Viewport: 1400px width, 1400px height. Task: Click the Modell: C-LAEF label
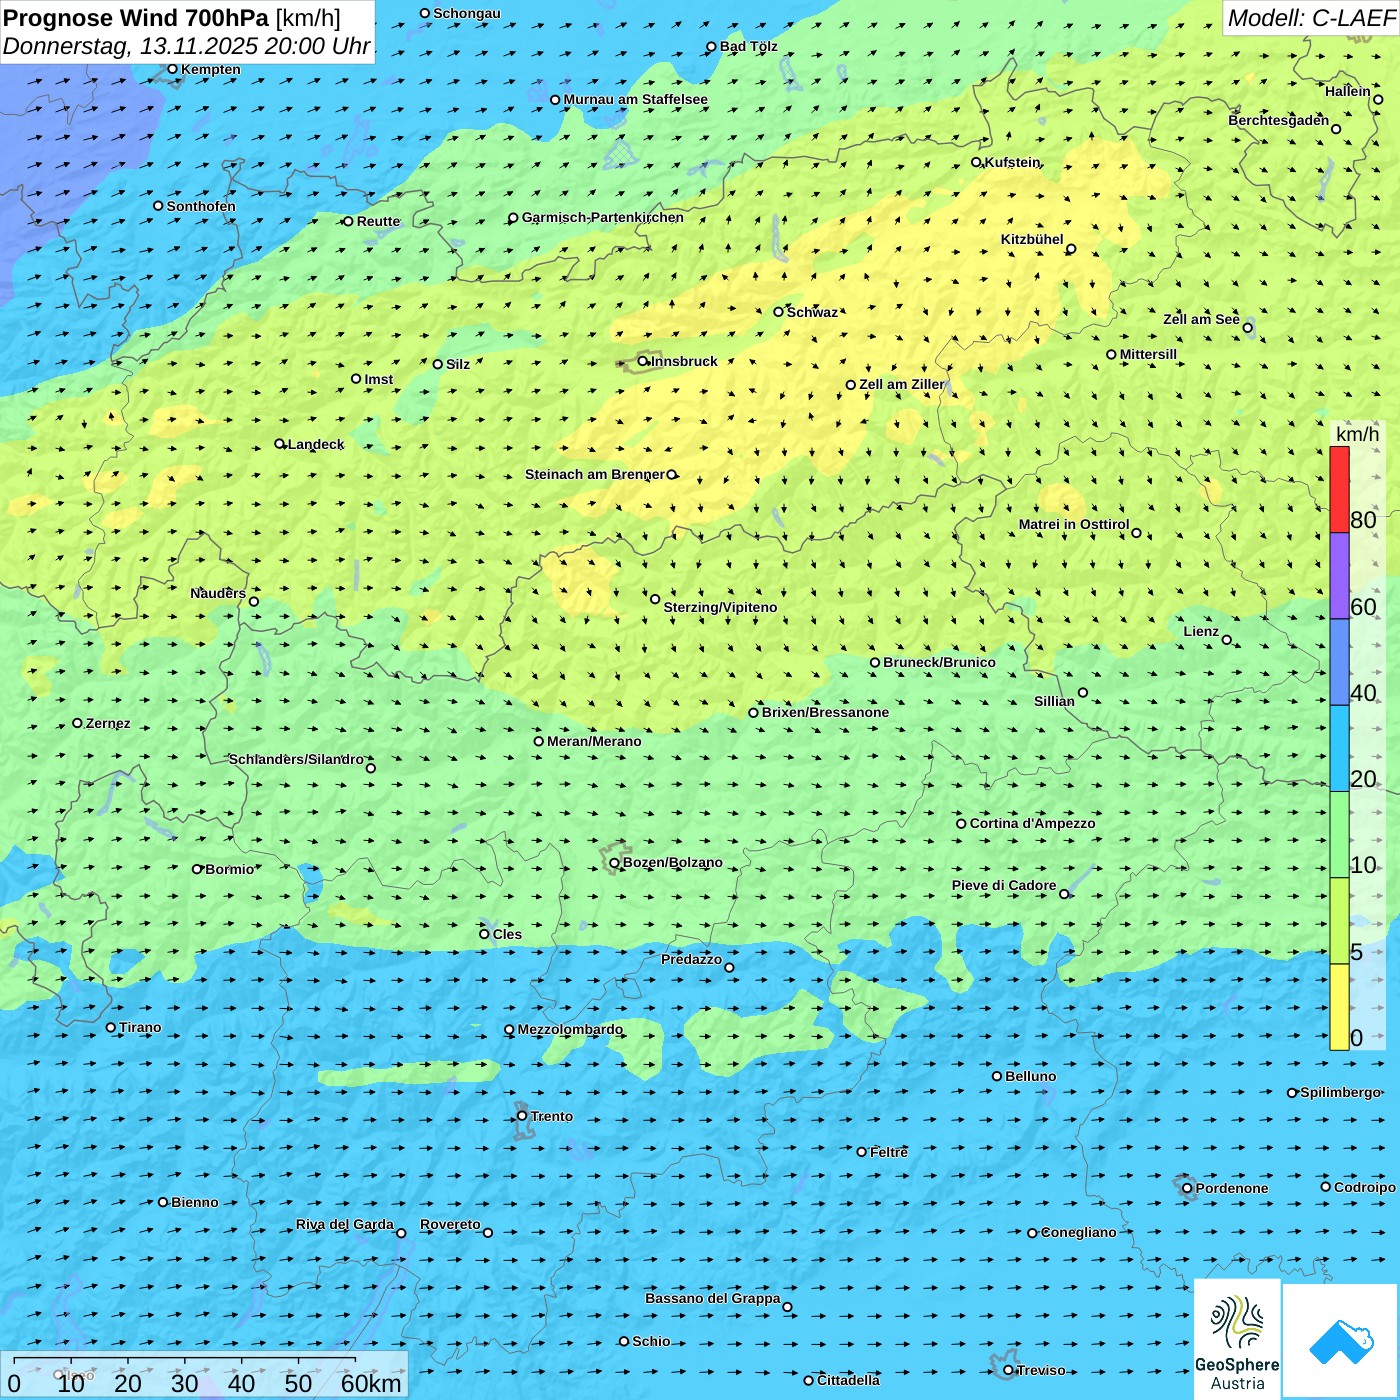(1310, 18)
